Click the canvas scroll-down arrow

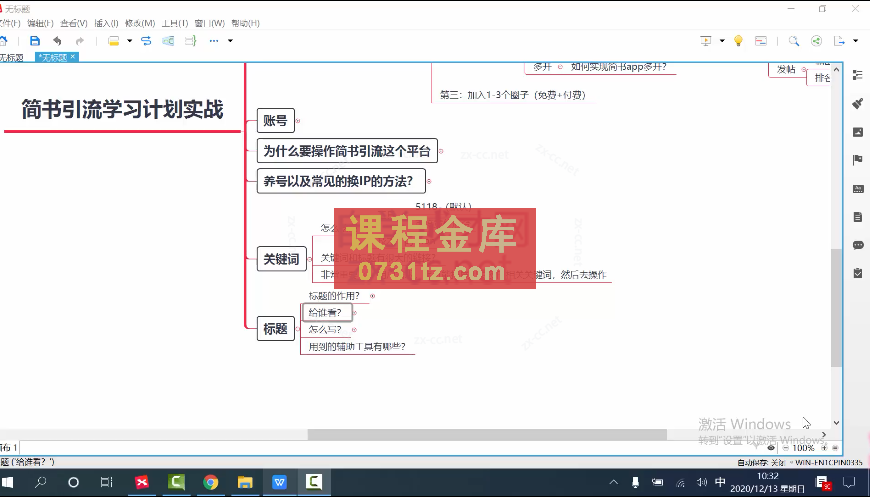click(837, 423)
